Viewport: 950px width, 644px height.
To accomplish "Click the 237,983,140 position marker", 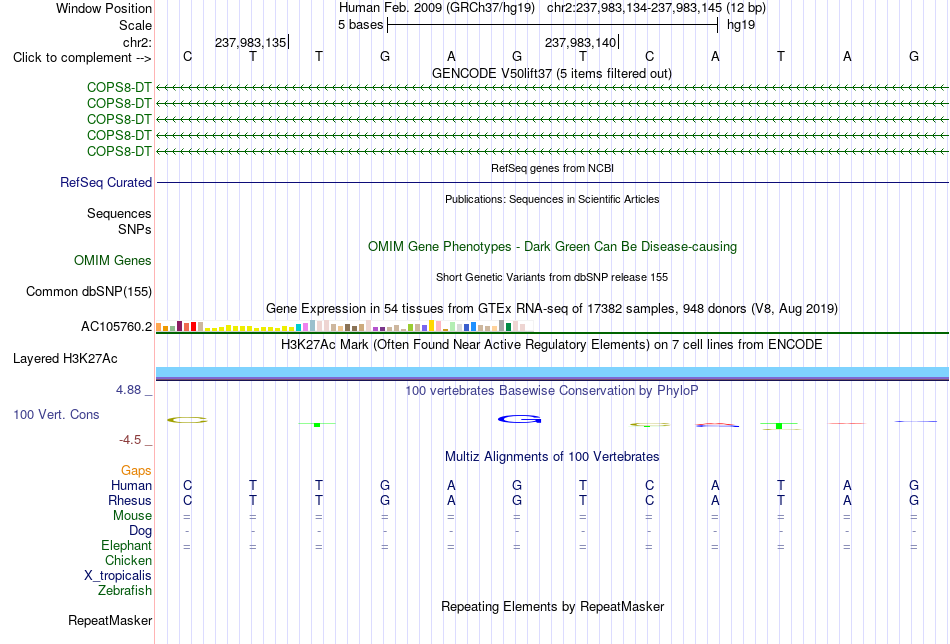I will [x=581, y=42].
